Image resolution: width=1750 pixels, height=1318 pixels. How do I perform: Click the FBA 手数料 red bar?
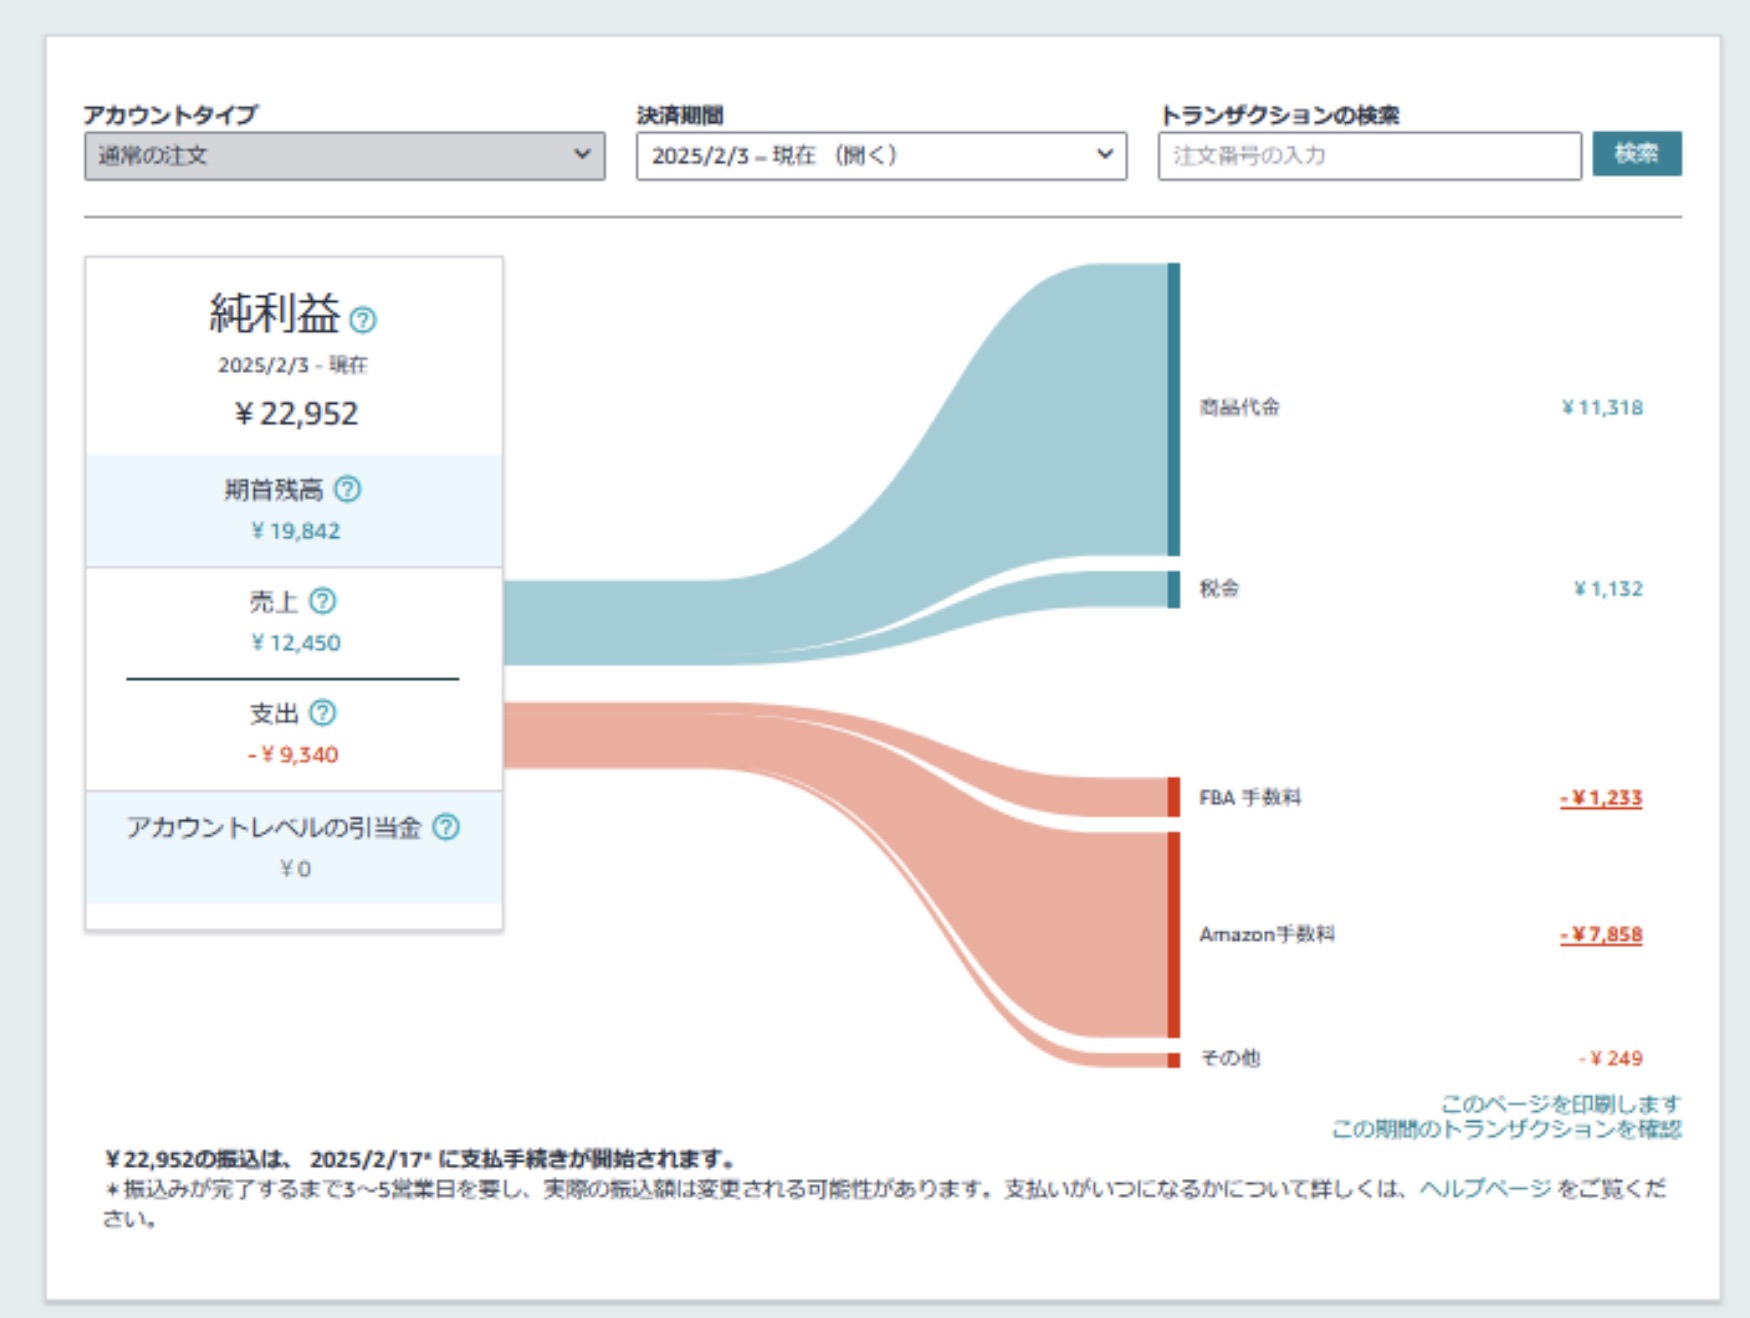pos(1174,797)
